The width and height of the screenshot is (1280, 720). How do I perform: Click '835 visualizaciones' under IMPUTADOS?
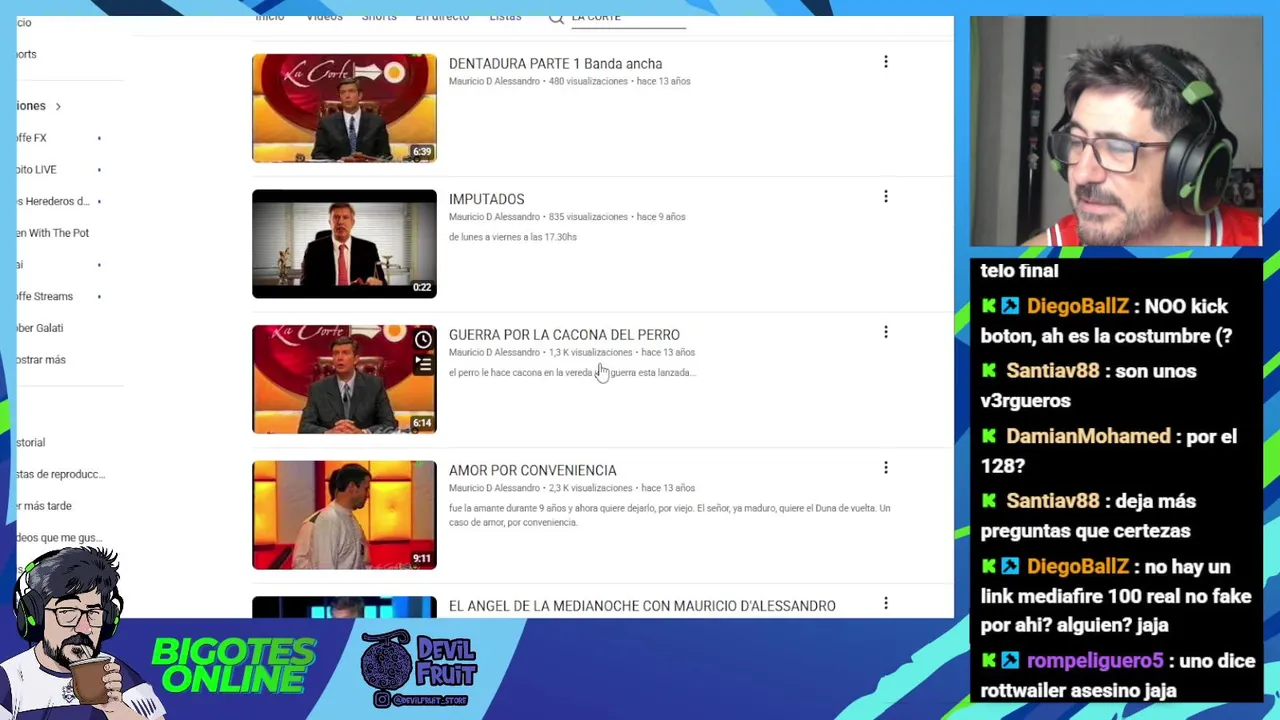[589, 217]
